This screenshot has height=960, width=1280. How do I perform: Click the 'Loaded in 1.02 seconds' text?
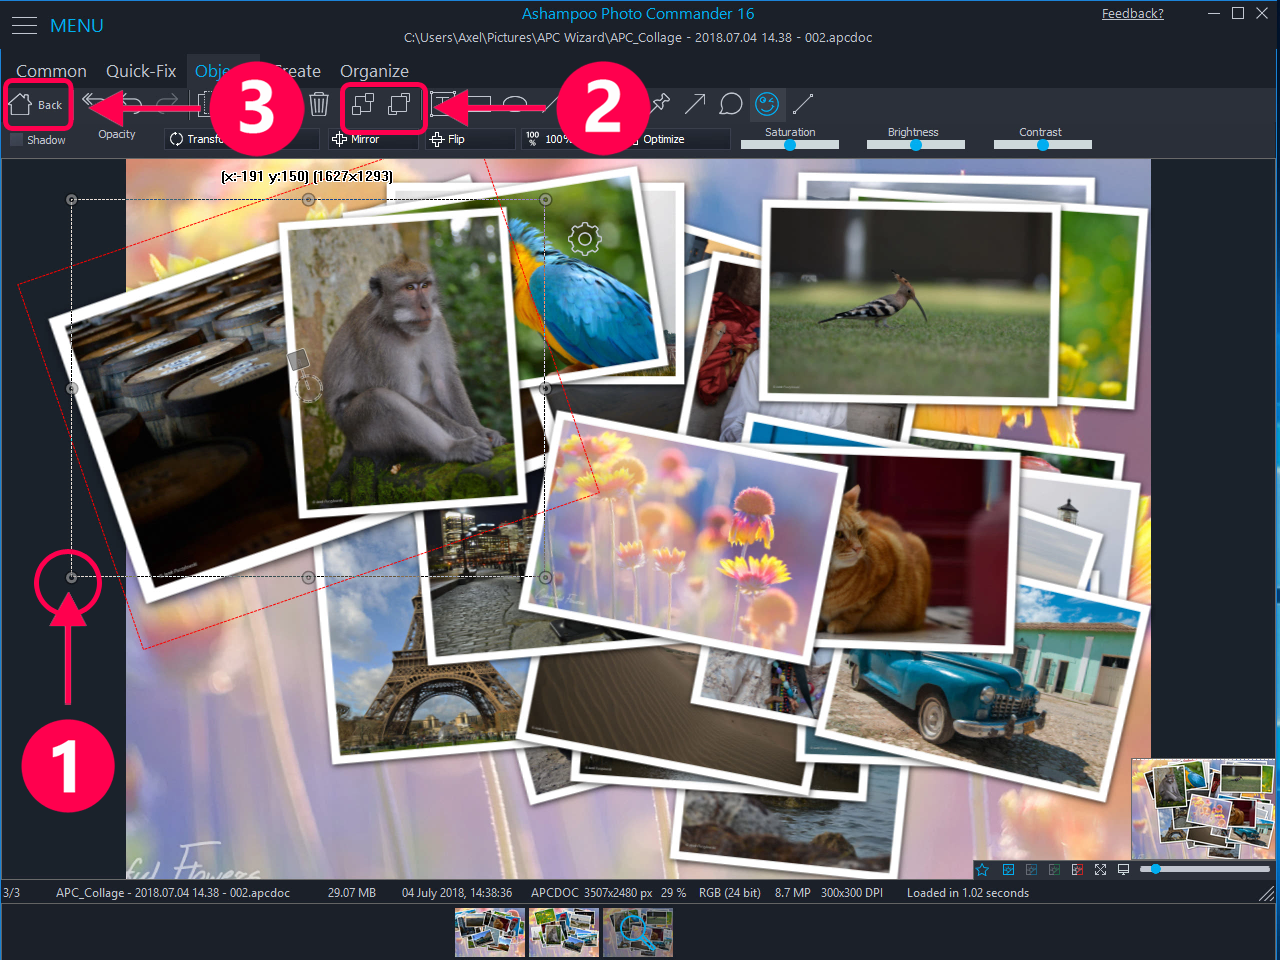968,893
